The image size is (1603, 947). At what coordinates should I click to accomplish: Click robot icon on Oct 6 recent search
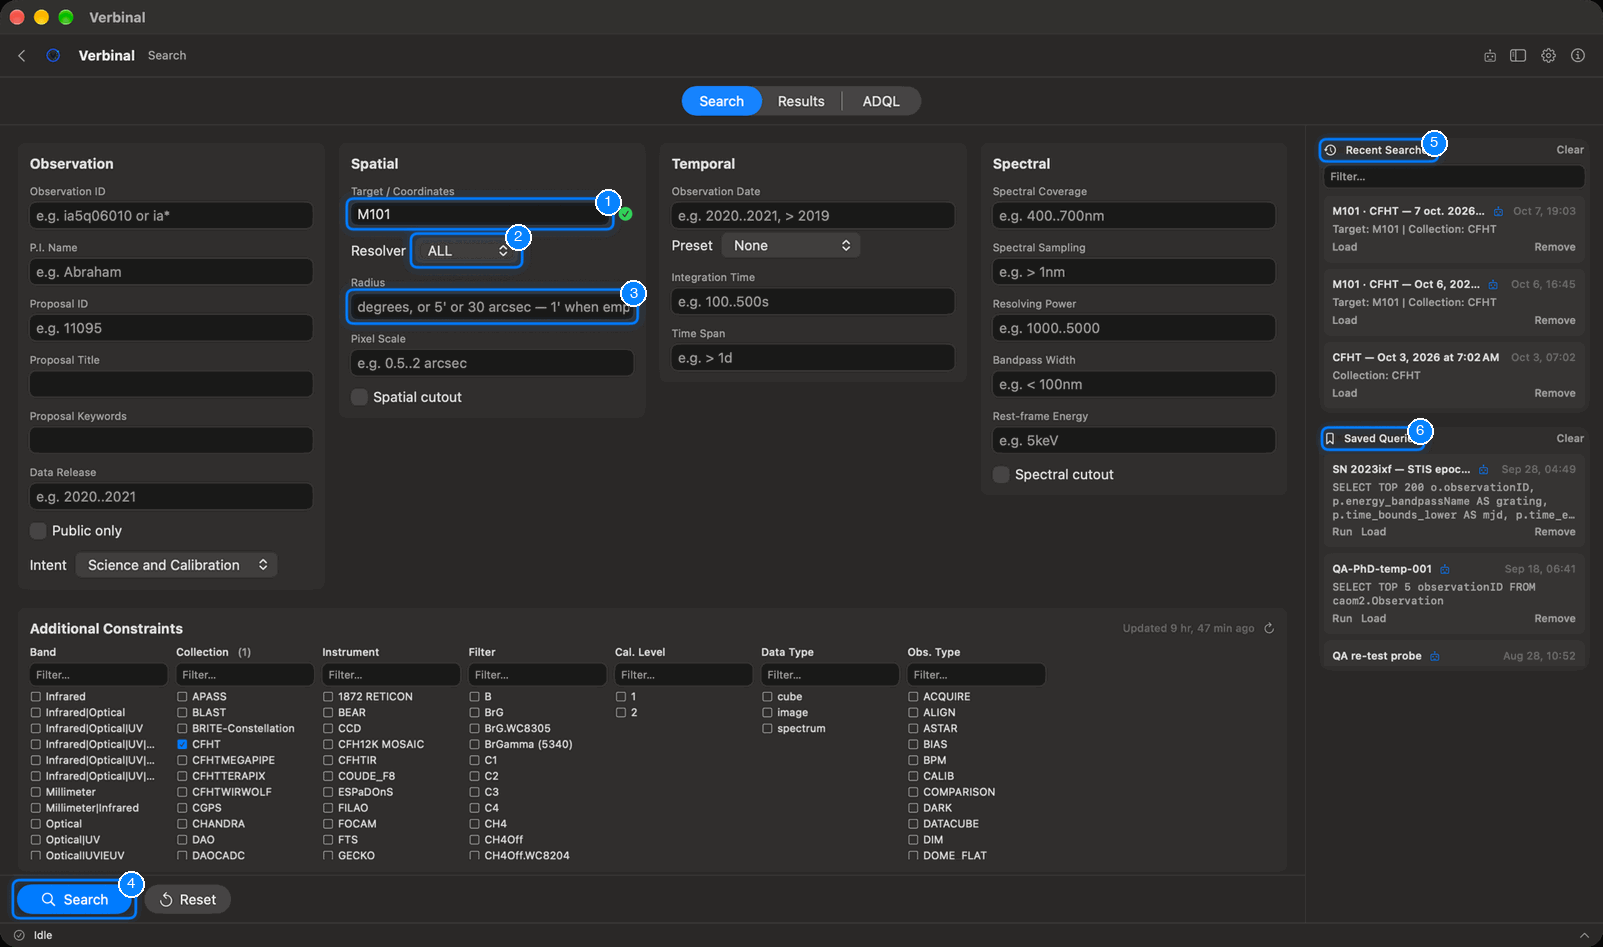click(x=1493, y=285)
